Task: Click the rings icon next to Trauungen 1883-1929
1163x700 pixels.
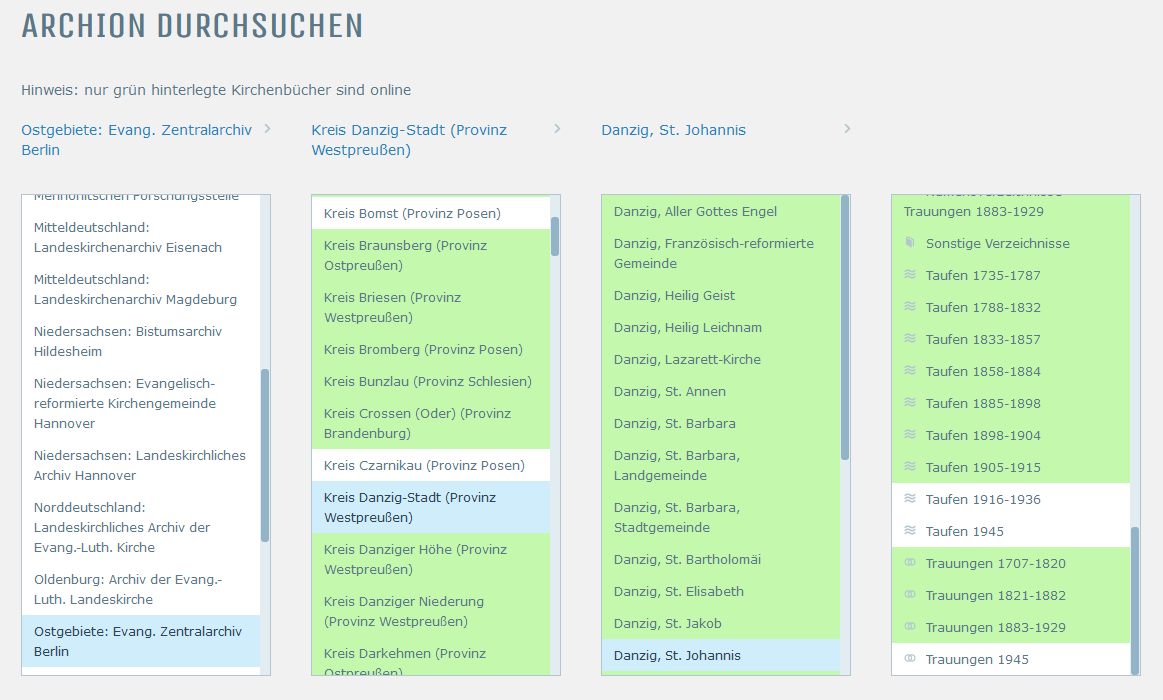Action: 910,627
